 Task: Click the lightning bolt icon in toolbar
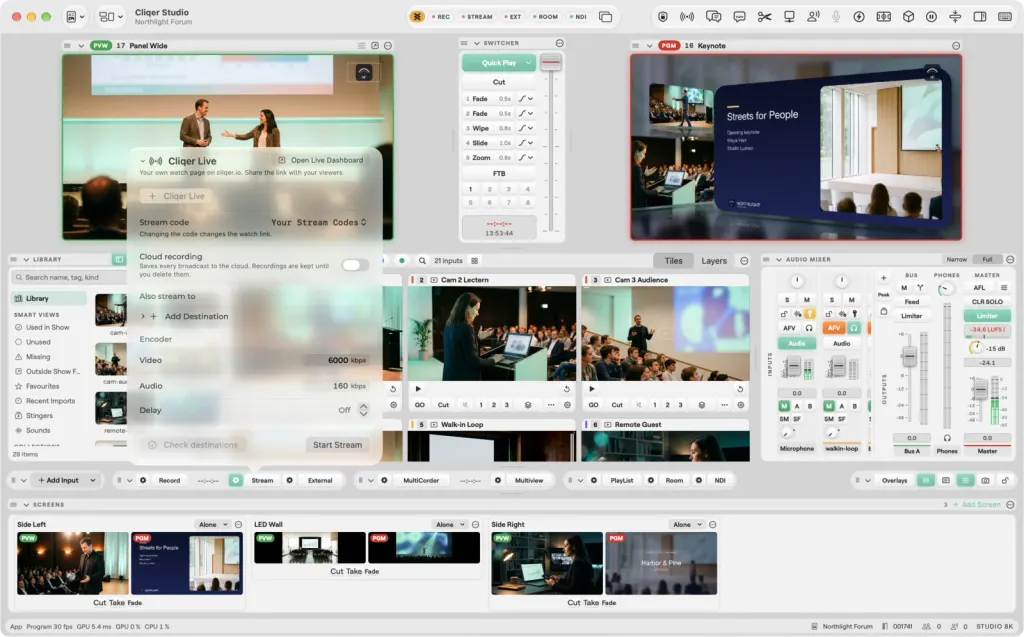coord(859,17)
